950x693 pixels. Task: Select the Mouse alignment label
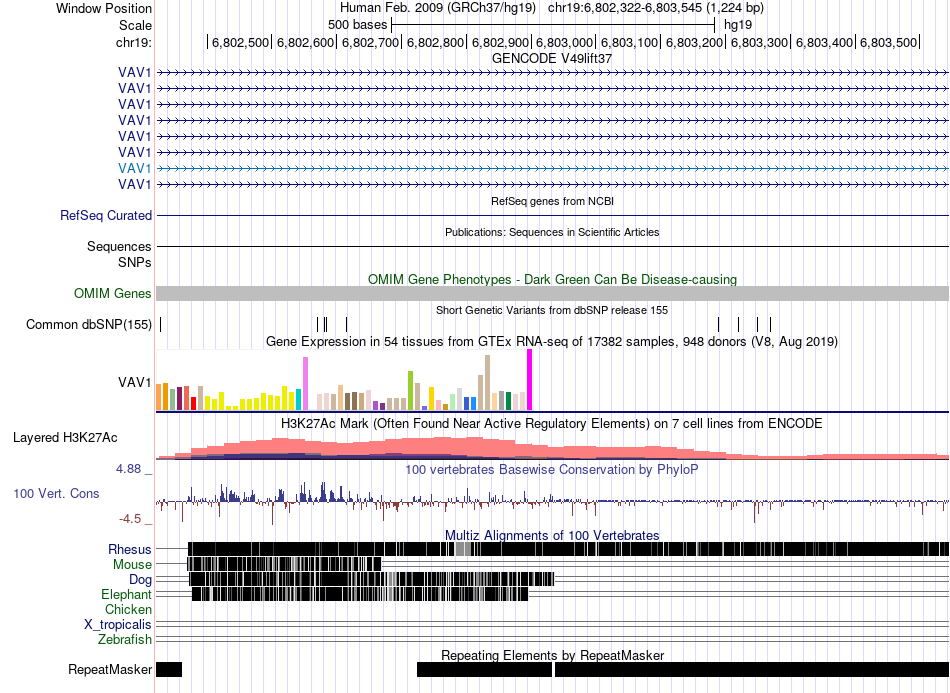(x=132, y=565)
